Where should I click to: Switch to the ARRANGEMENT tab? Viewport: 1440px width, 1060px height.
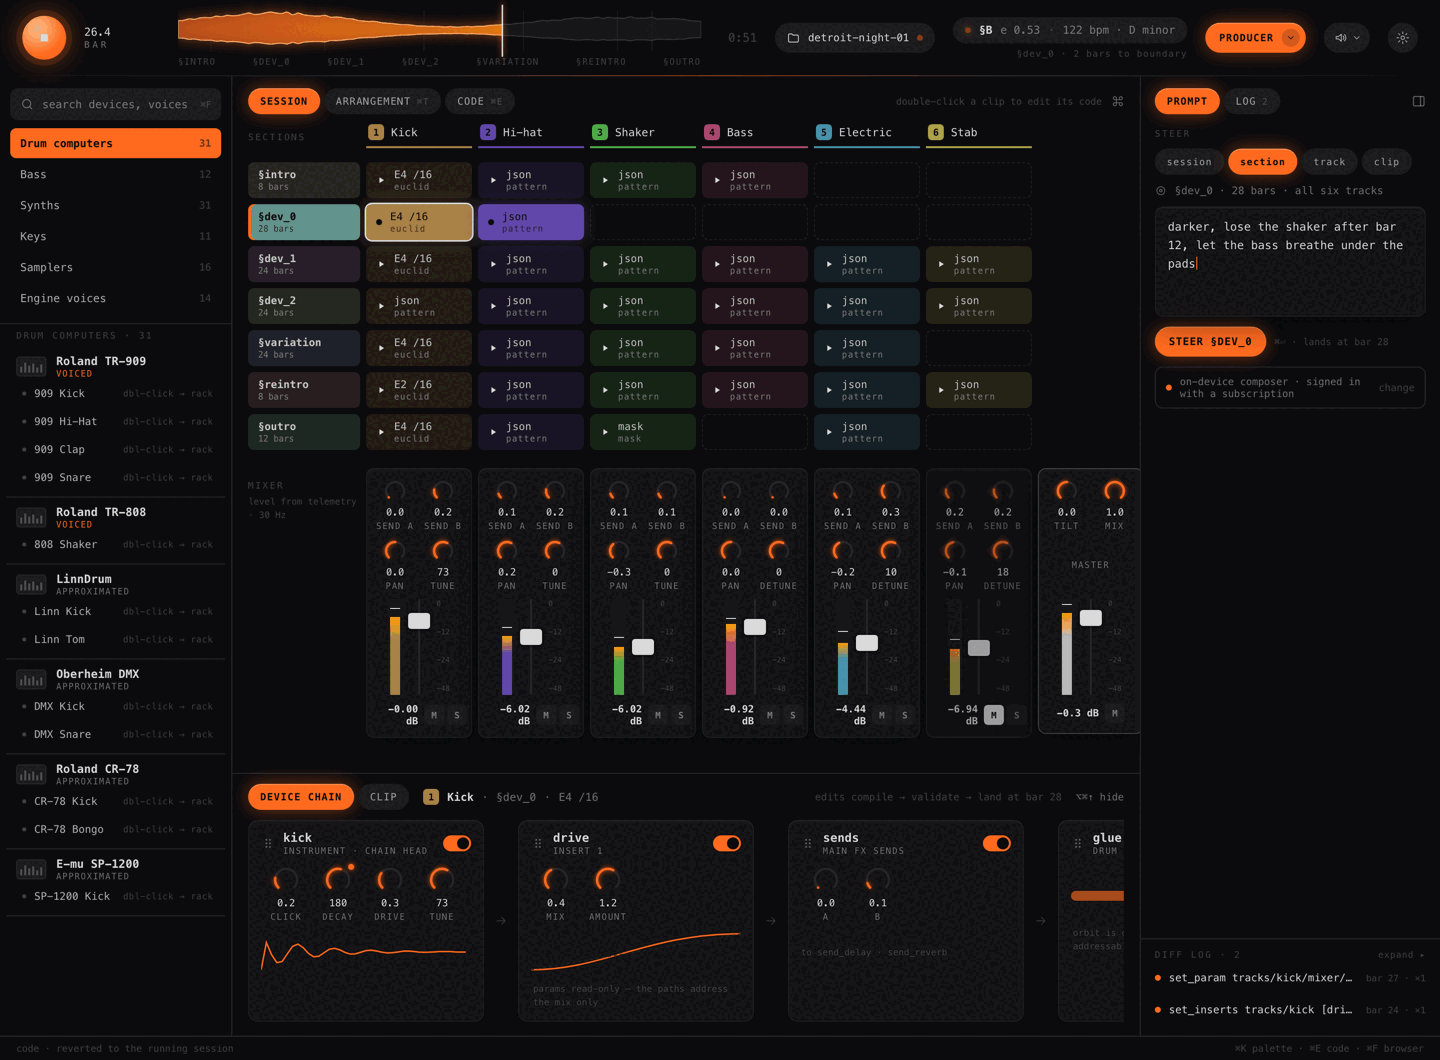382,101
